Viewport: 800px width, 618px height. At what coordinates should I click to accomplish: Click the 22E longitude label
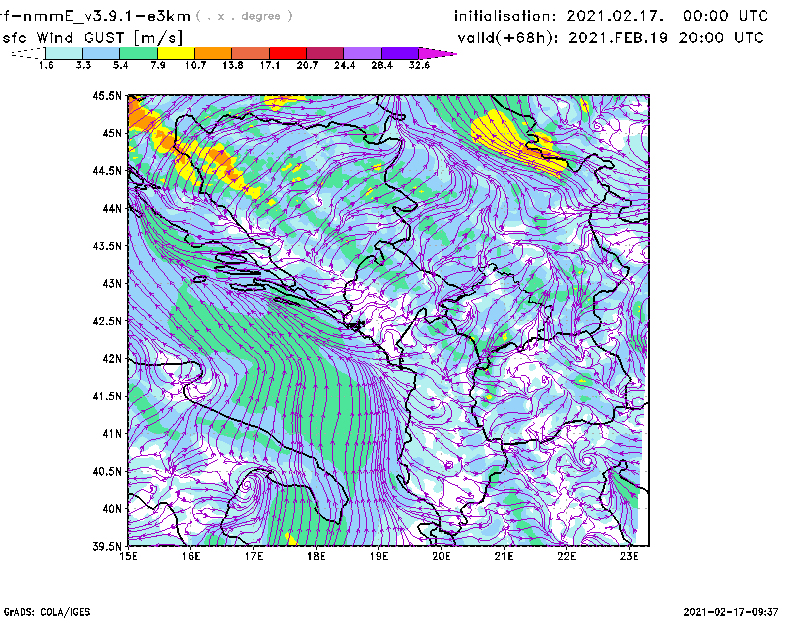567,557
